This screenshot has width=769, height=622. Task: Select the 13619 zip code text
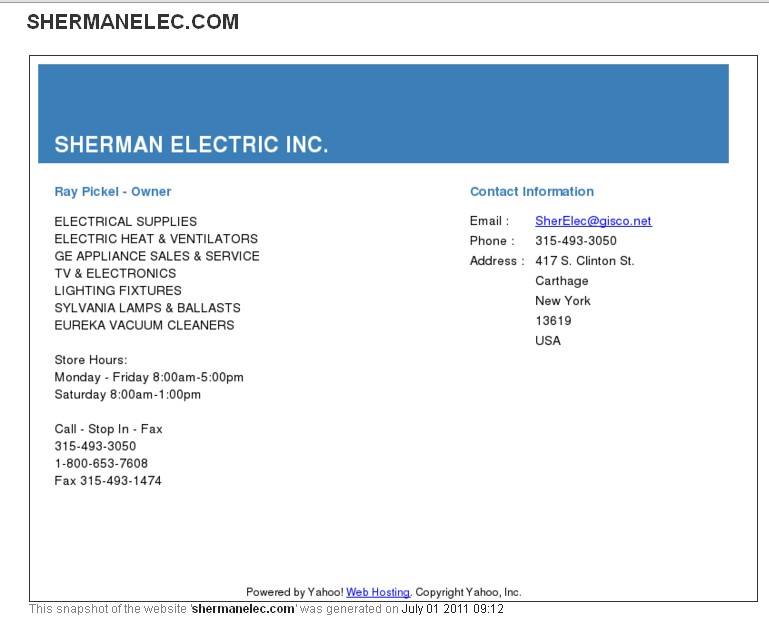tap(553, 321)
